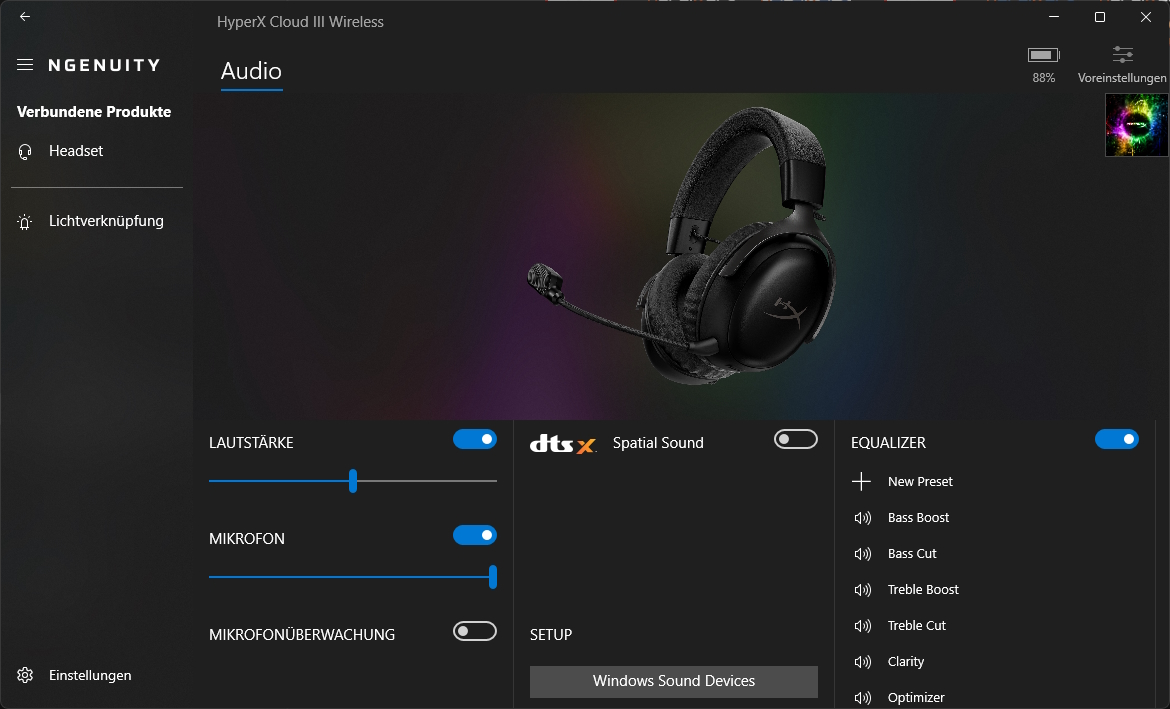
Task: Disable the Equalizer
Action: (x=1117, y=439)
